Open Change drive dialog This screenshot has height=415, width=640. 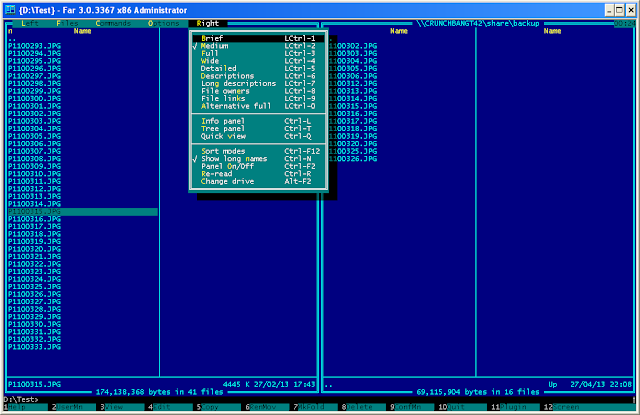[258, 181]
